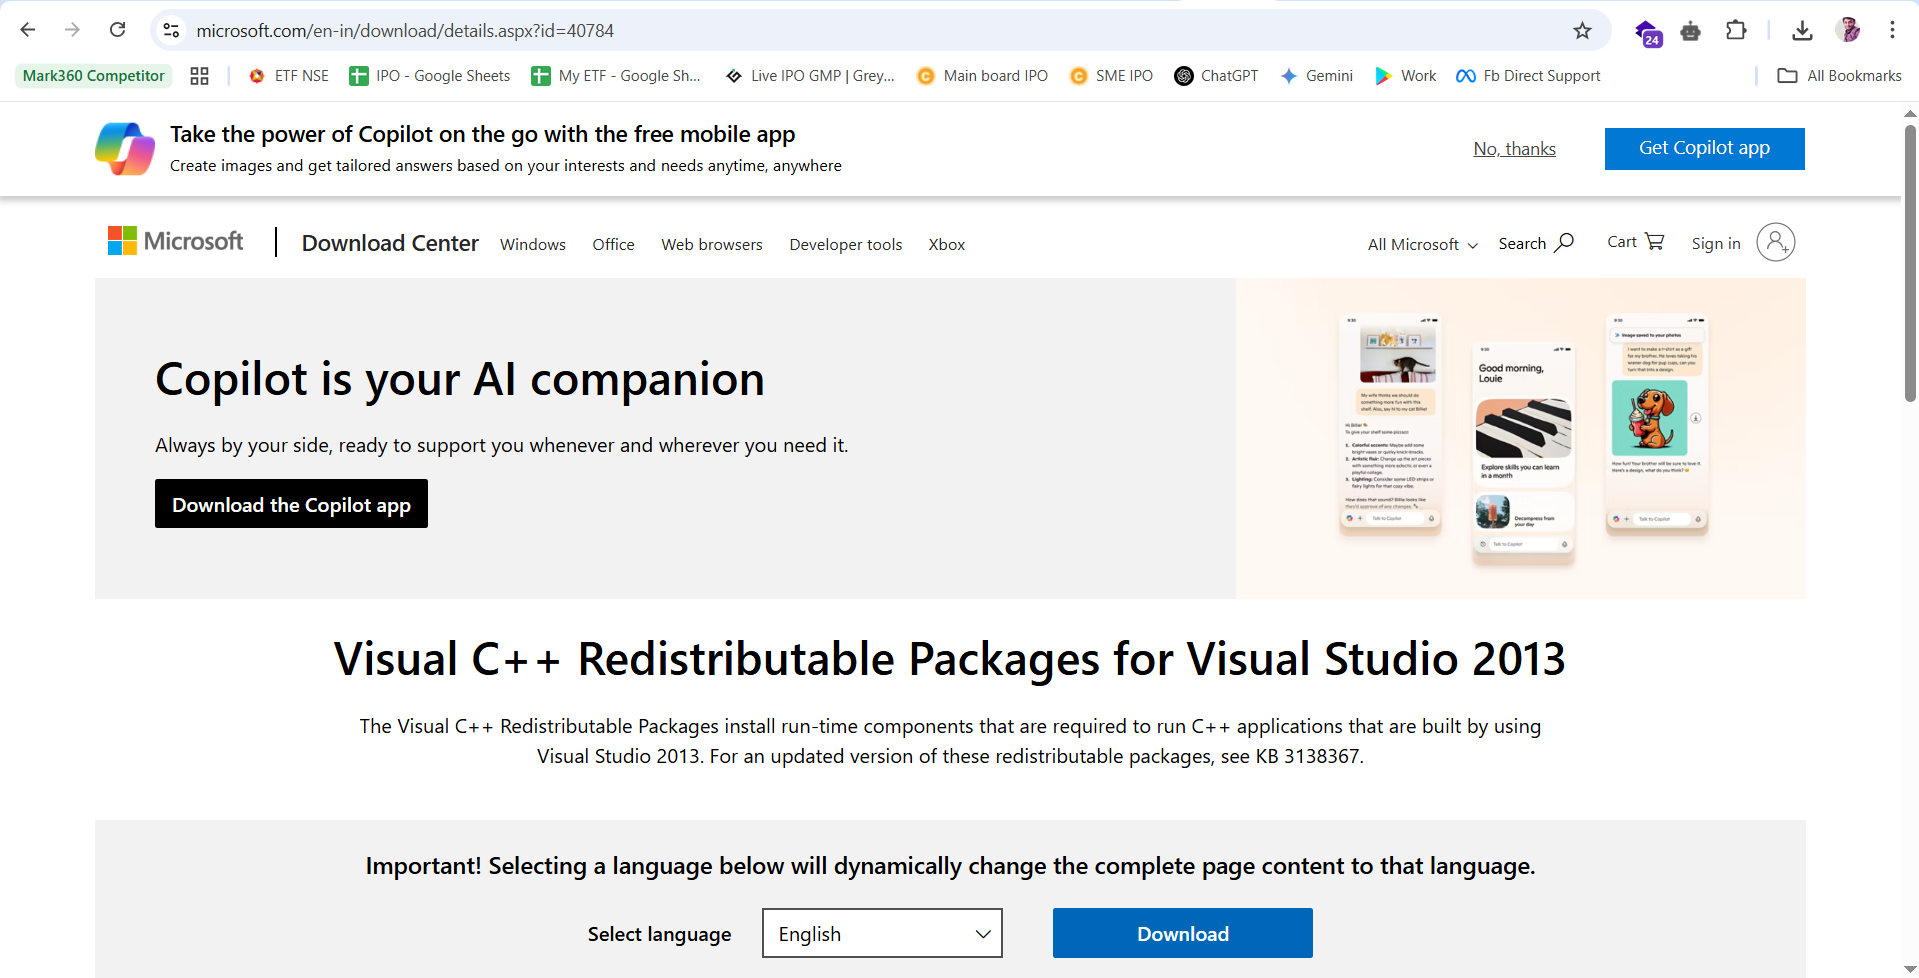
Task: Open the Extensions puzzle piece icon
Action: pyautogui.click(x=1736, y=30)
